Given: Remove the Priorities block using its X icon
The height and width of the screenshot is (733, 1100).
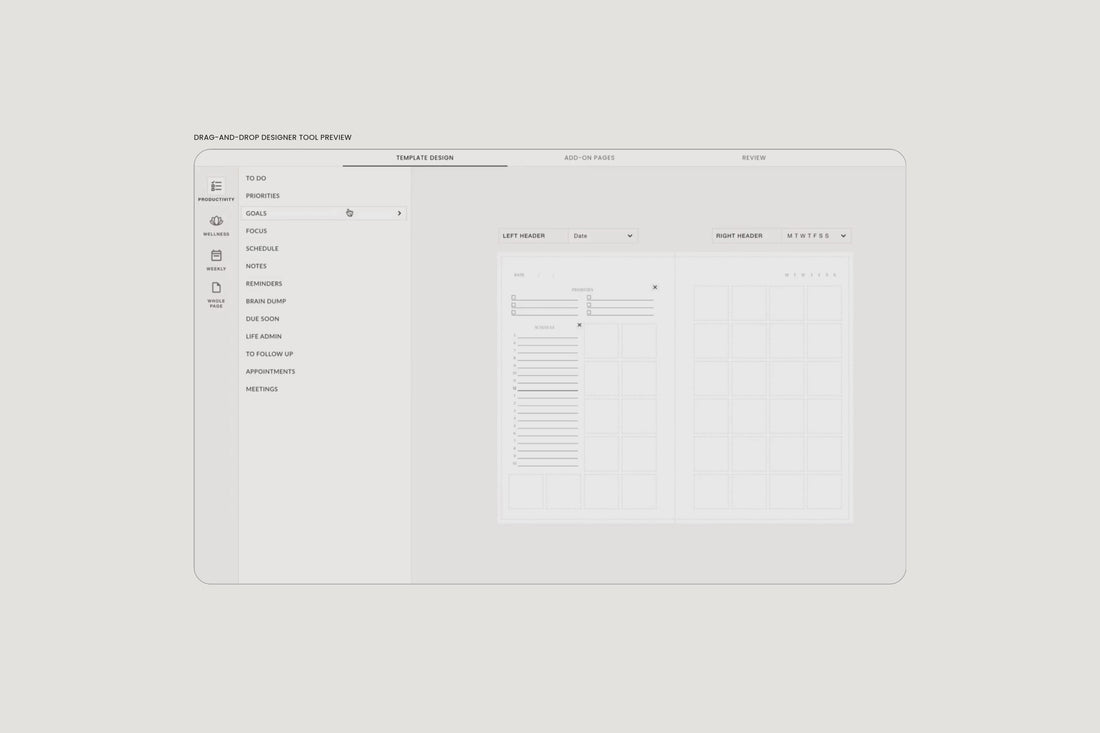Looking at the screenshot, I should pos(655,287).
